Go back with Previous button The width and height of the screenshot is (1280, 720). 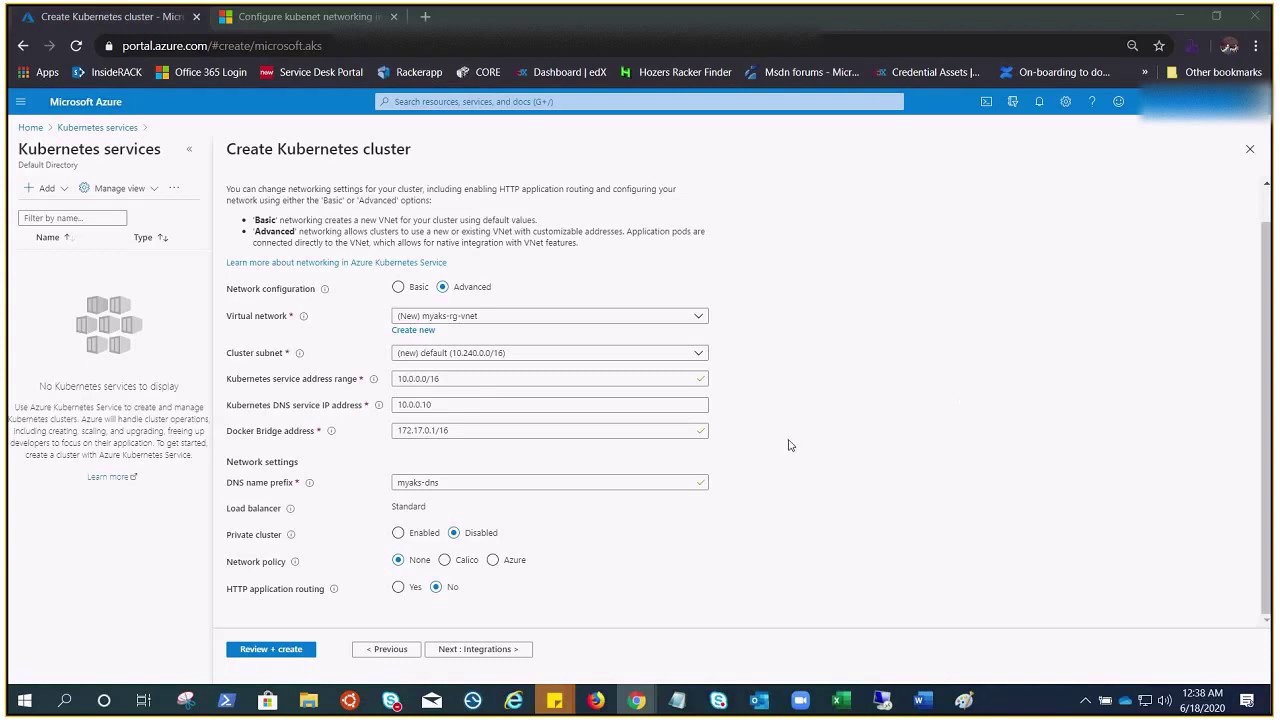click(386, 649)
